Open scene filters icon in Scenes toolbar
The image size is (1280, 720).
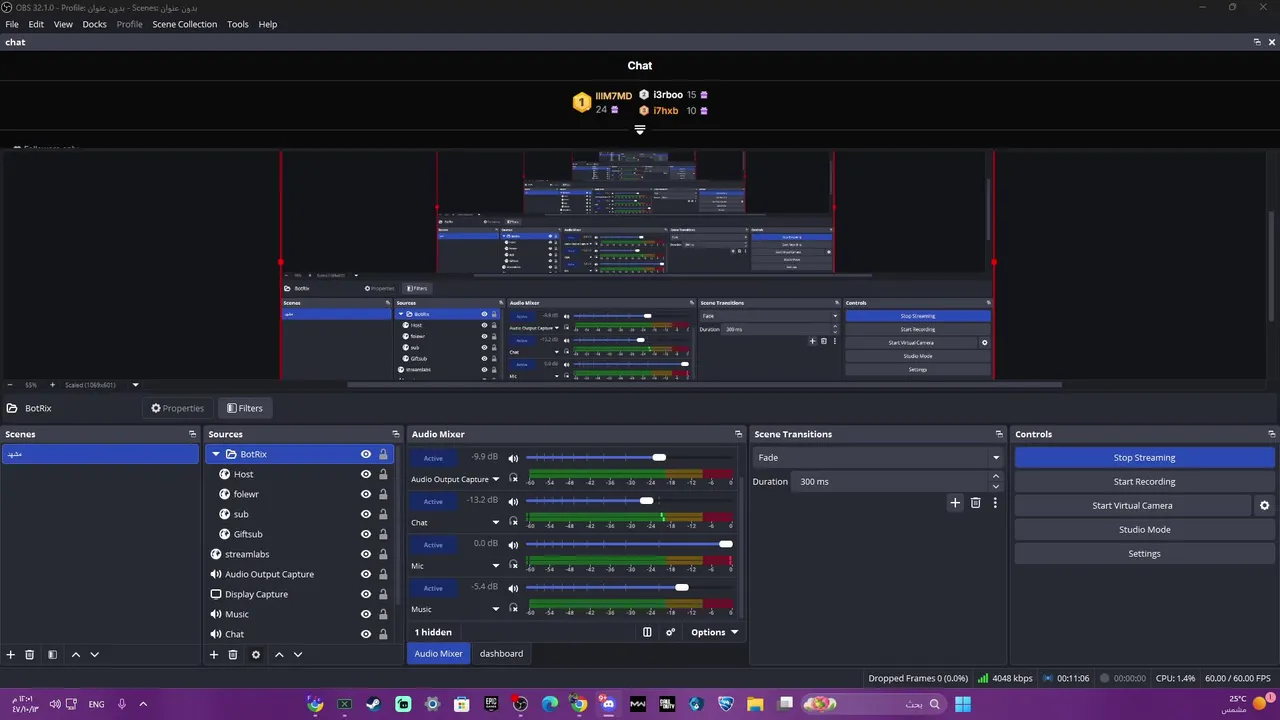52,654
